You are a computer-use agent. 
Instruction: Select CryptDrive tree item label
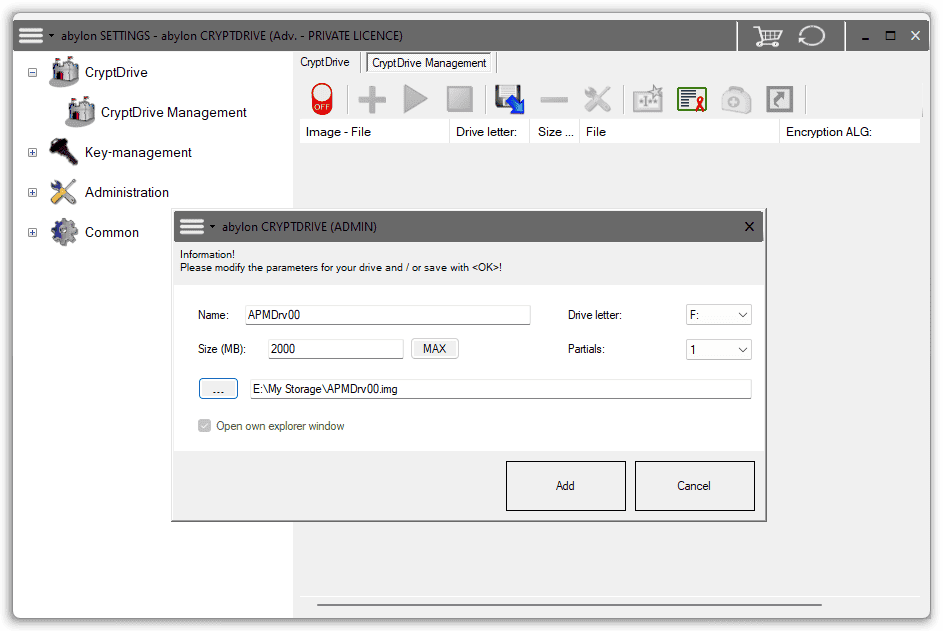coord(116,72)
